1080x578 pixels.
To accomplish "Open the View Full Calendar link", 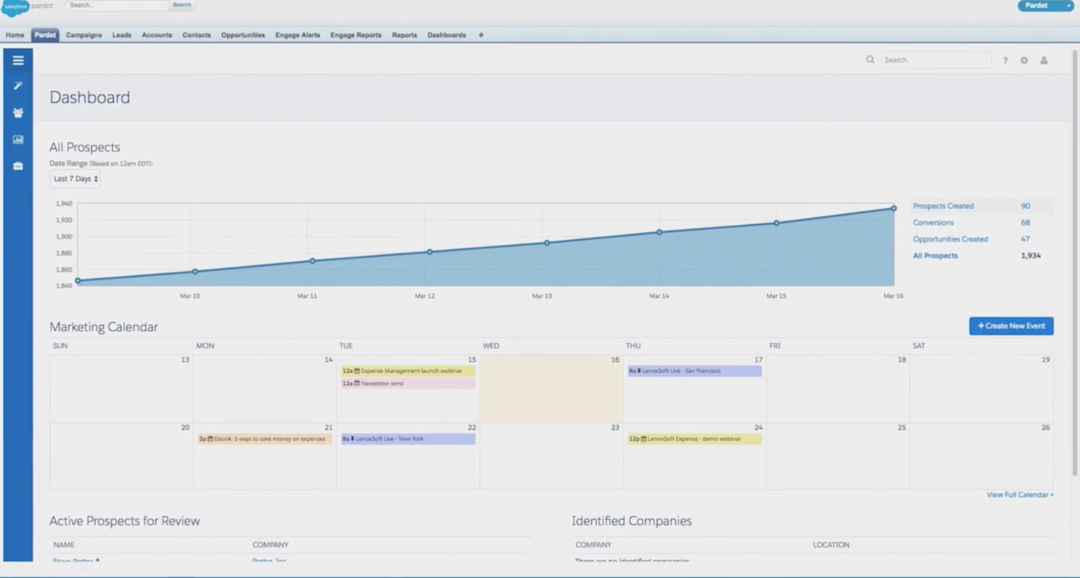I will pos(1020,495).
